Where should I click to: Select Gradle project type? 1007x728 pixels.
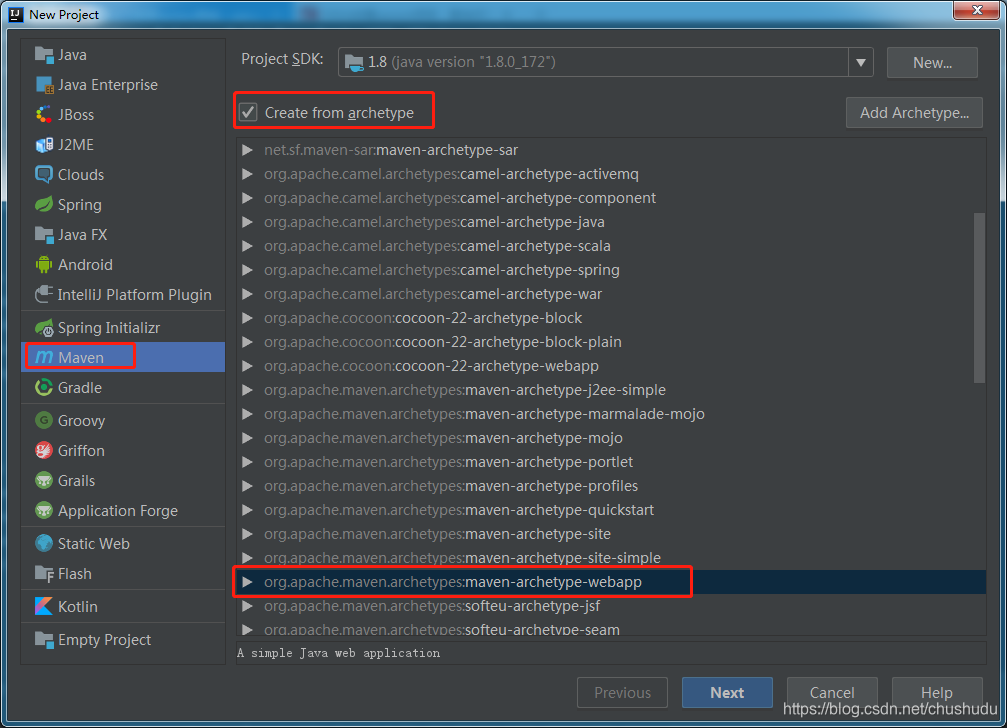(123, 388)
